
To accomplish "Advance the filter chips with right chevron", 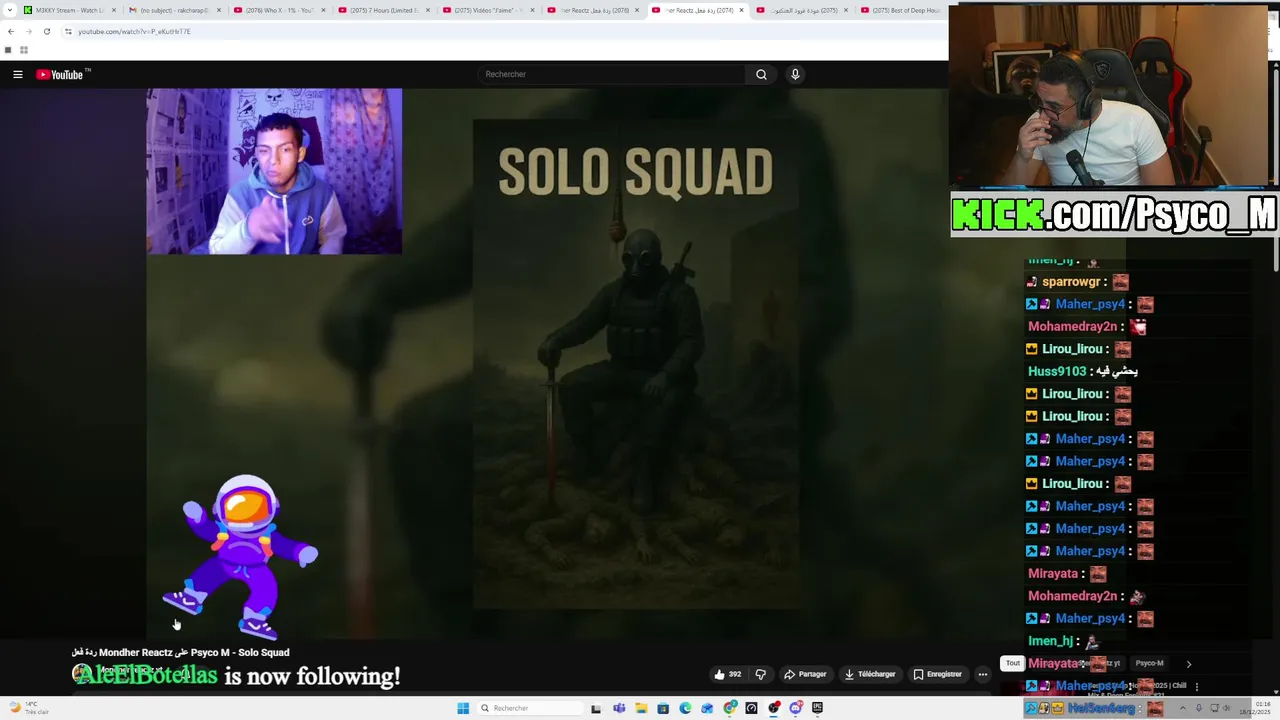I will [1188, 663].
